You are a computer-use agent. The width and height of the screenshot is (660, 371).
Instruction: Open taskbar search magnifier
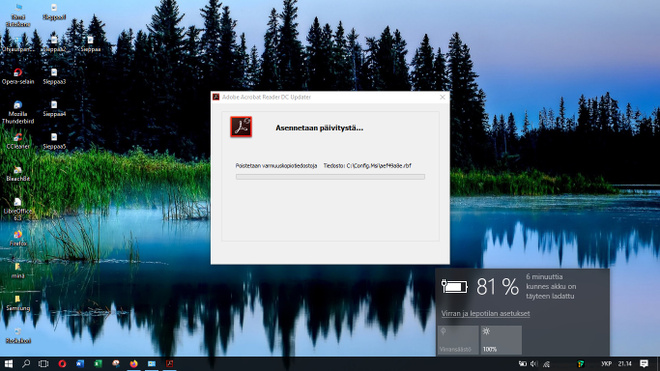[x=26, y=364]
